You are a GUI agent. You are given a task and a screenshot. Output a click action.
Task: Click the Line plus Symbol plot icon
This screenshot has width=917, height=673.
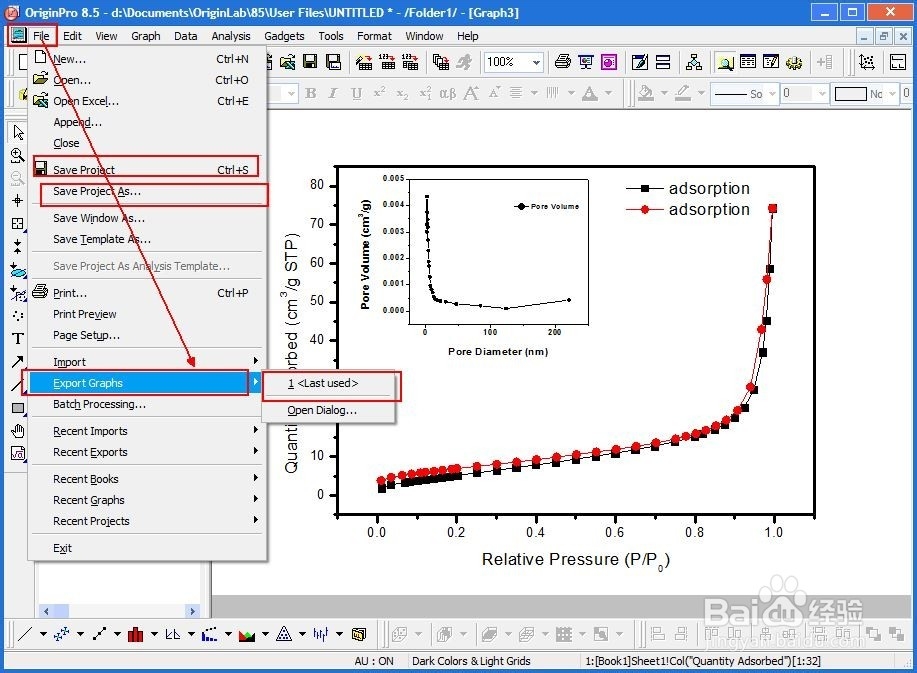click(x=99, y=634)
